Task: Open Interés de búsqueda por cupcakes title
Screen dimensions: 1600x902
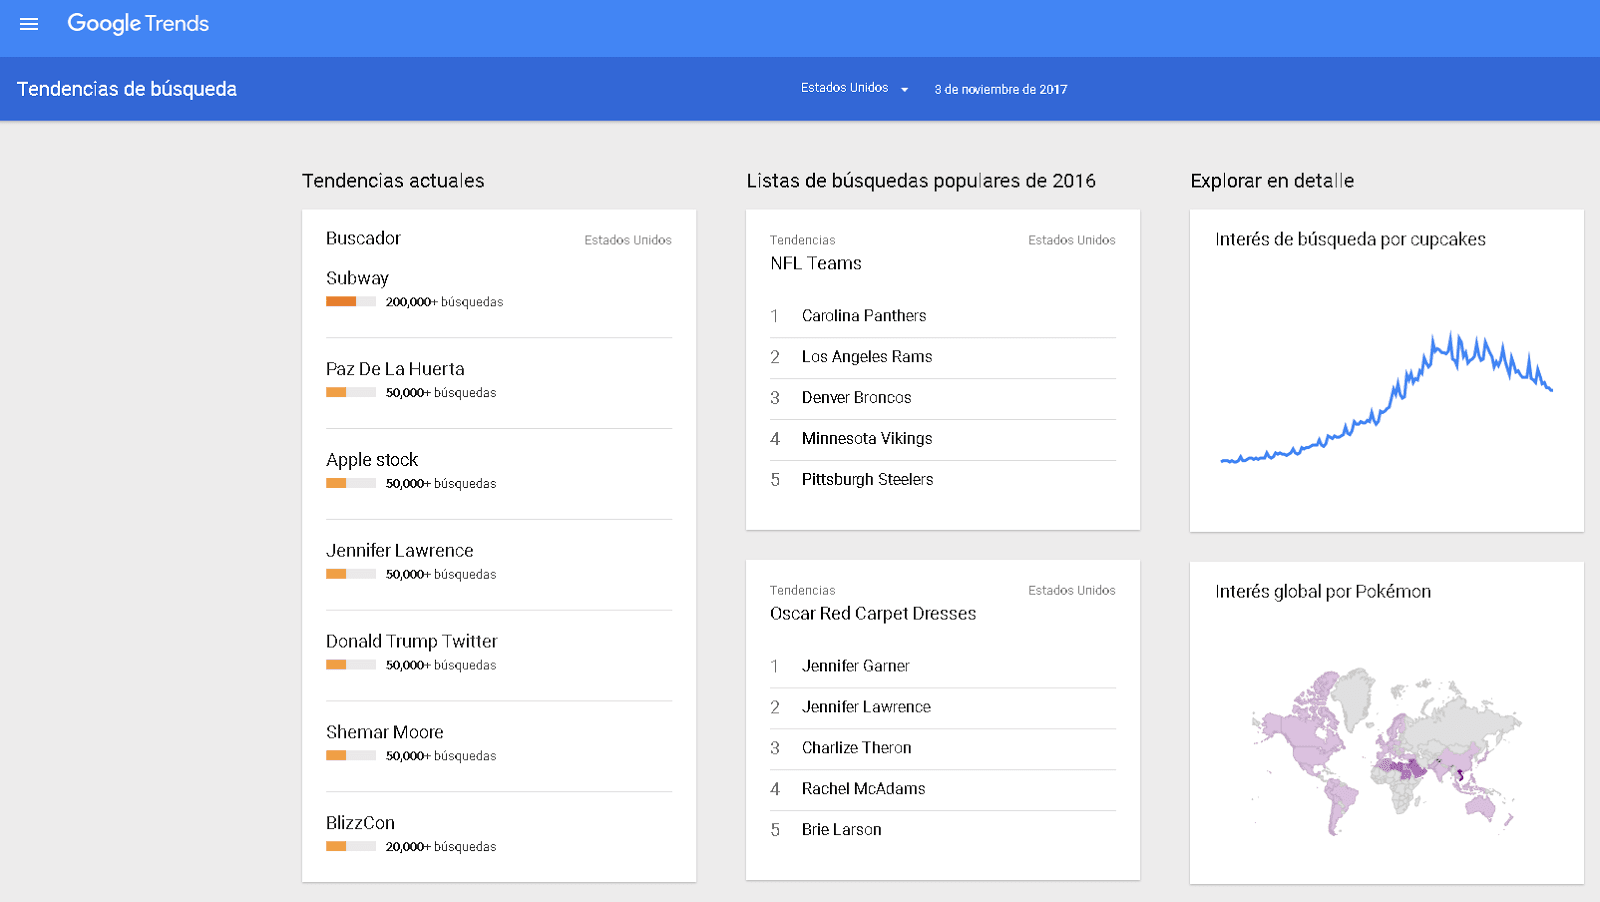Action: [1350, 239]
